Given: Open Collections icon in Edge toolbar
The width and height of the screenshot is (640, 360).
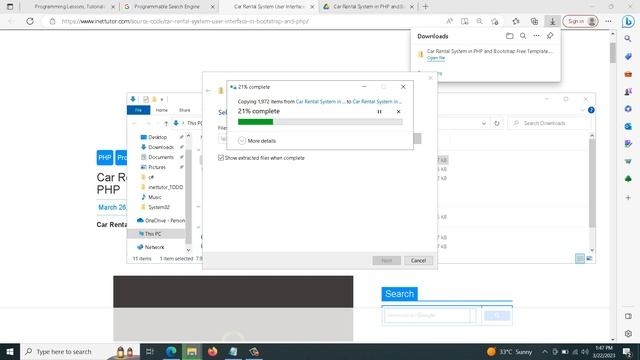Looking at the screenshot, I should coord(534,21).
